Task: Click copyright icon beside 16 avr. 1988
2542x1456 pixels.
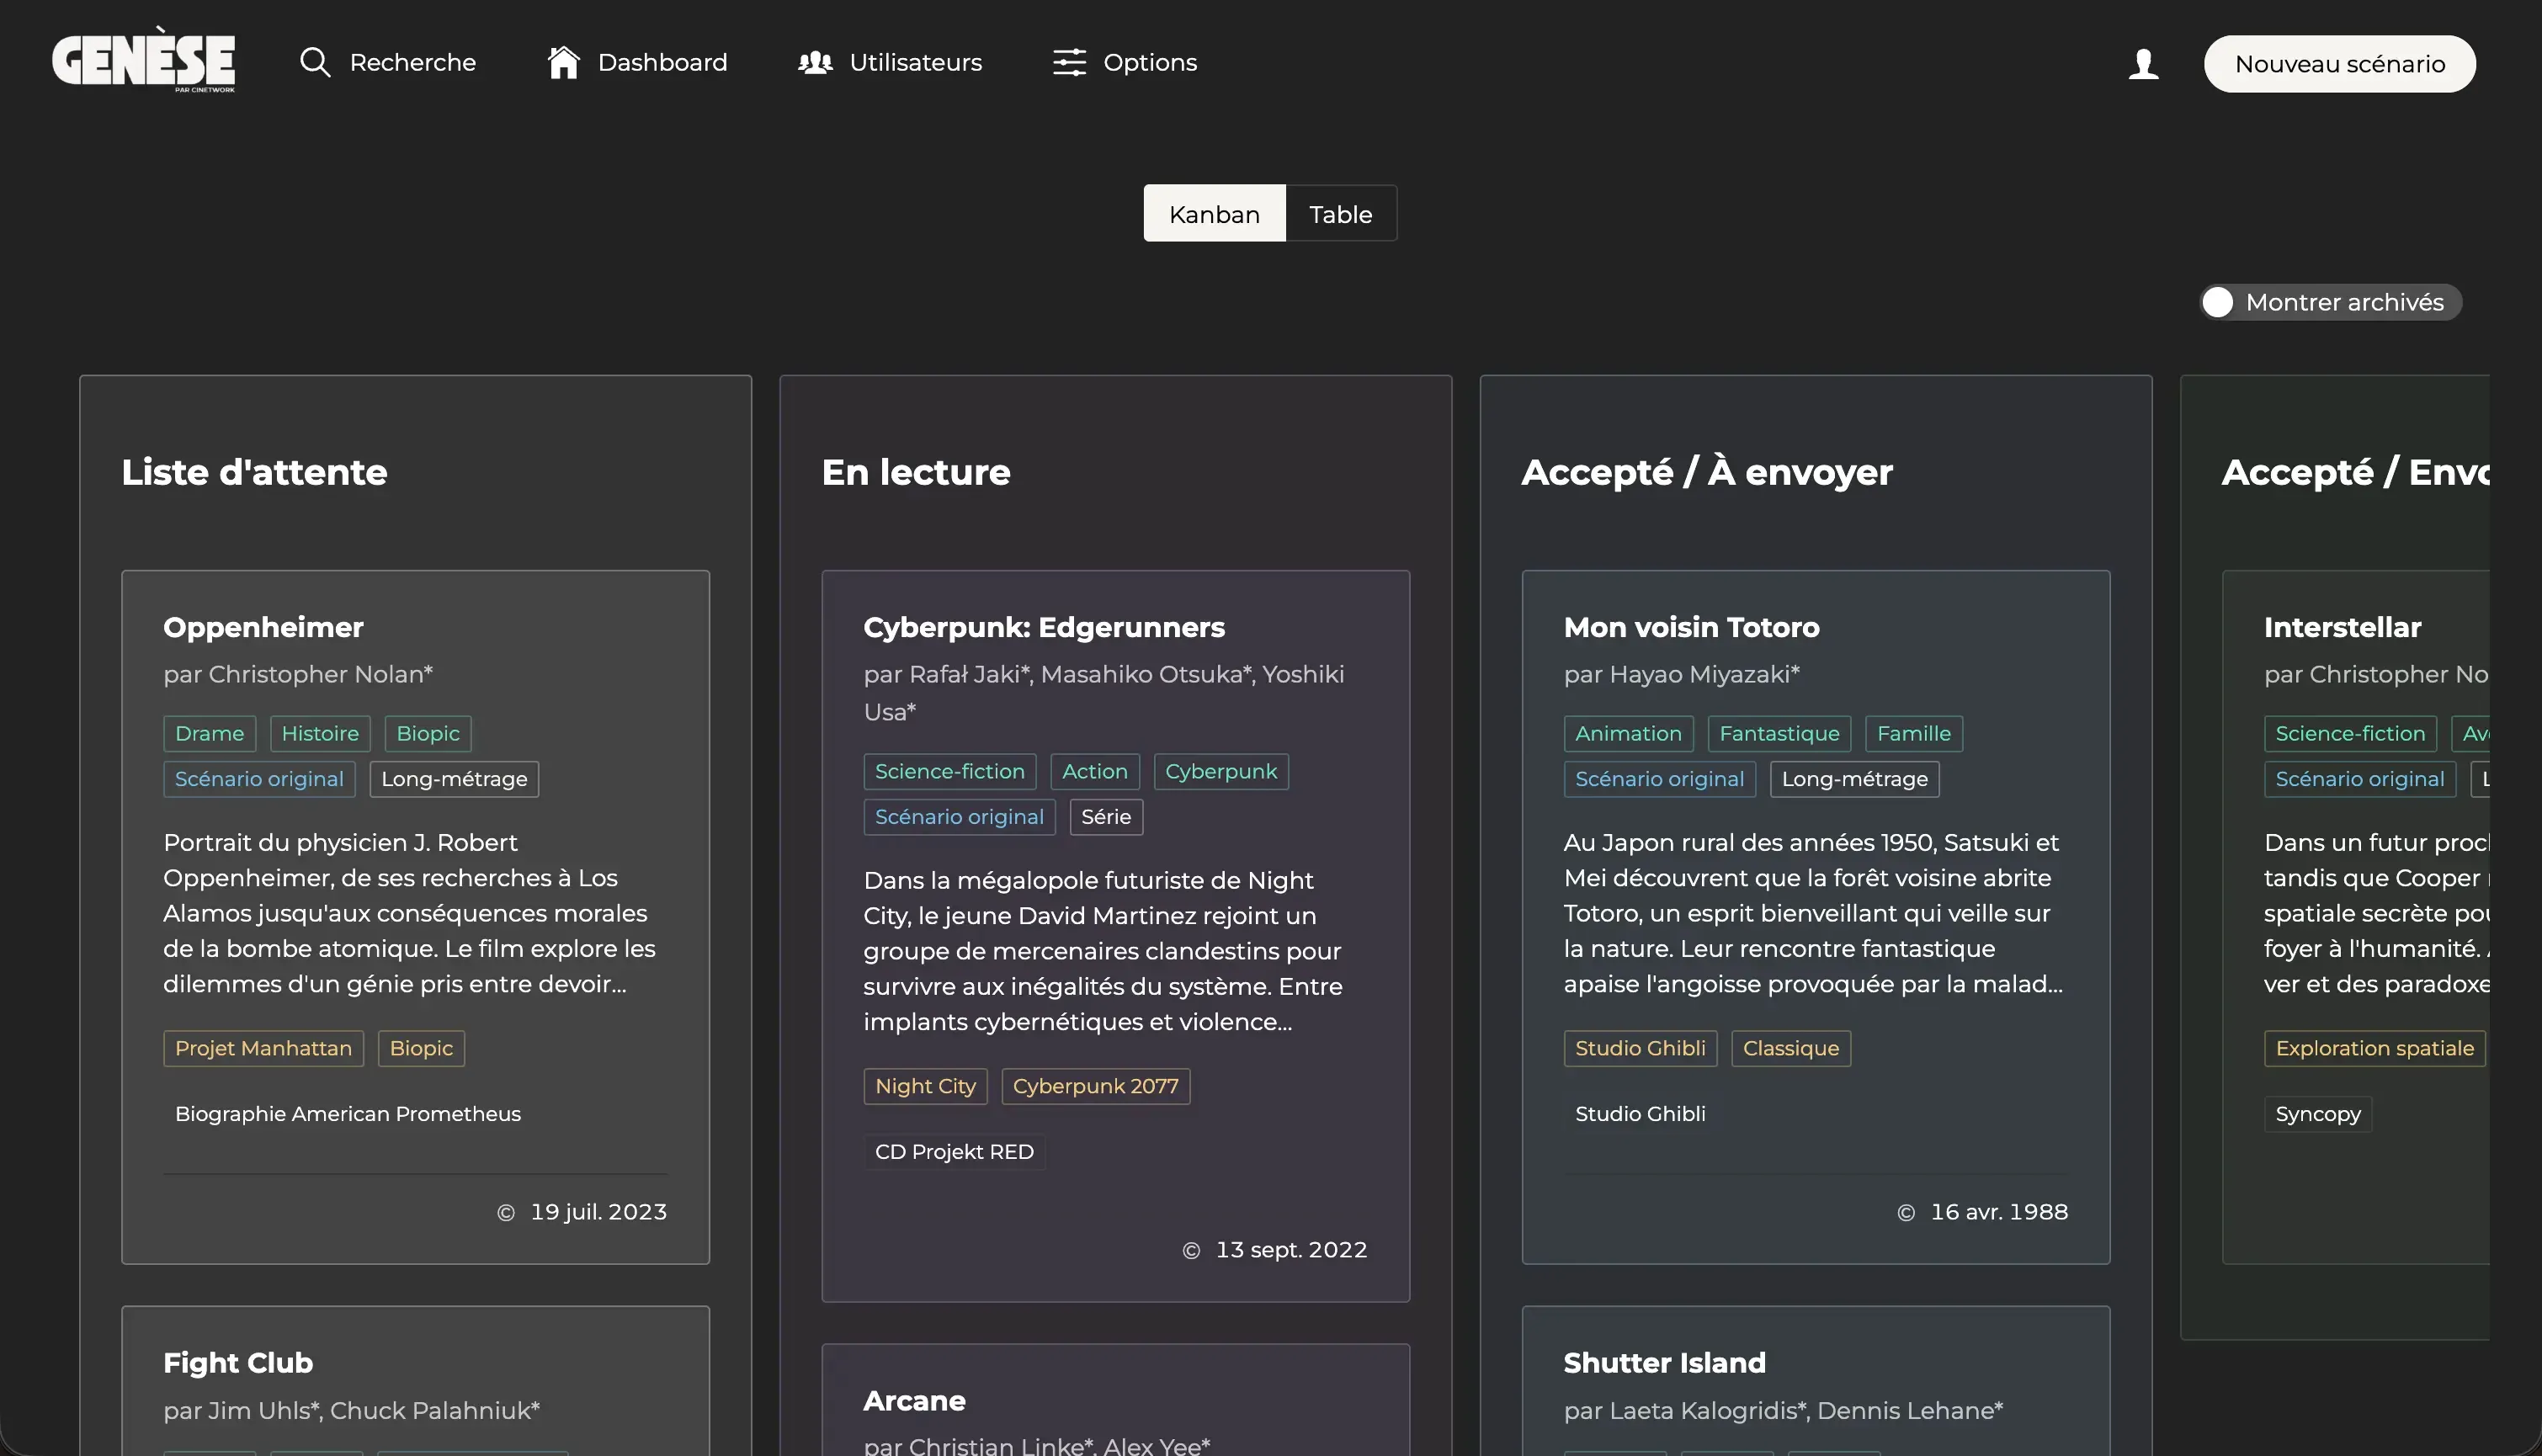Action: [1906, 1213]
